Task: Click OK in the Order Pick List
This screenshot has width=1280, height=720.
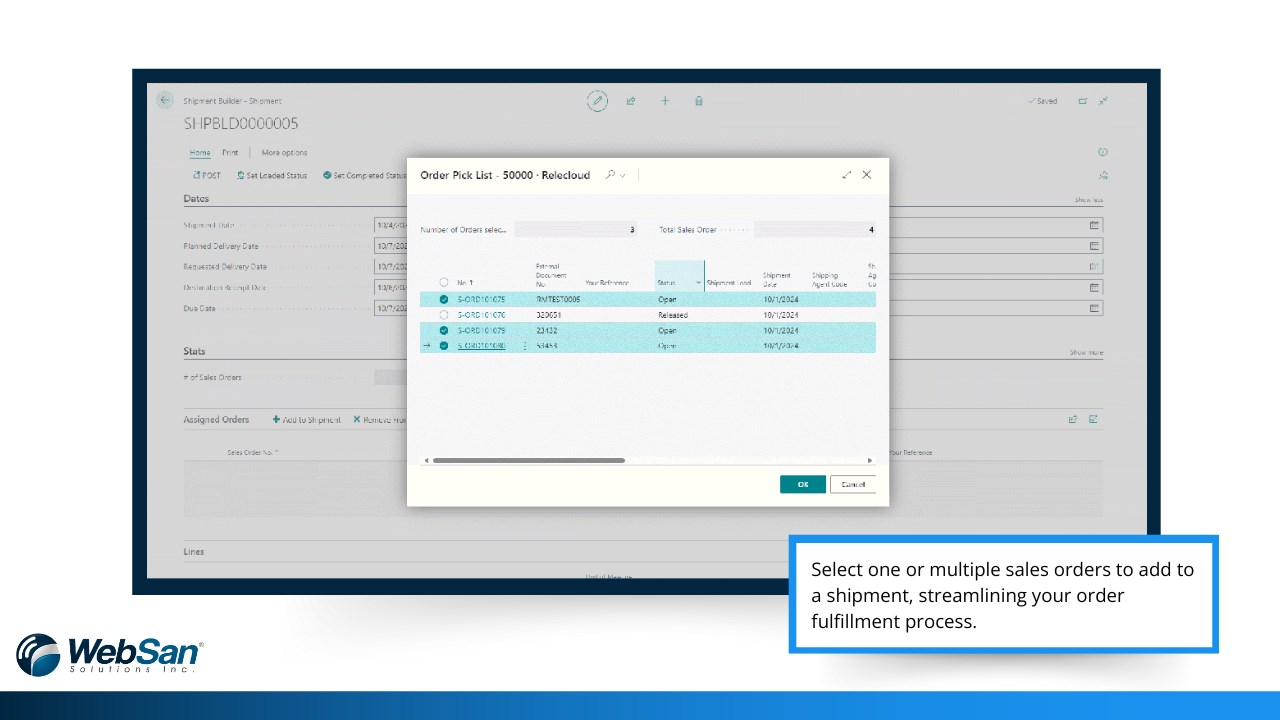Action: 803,484
